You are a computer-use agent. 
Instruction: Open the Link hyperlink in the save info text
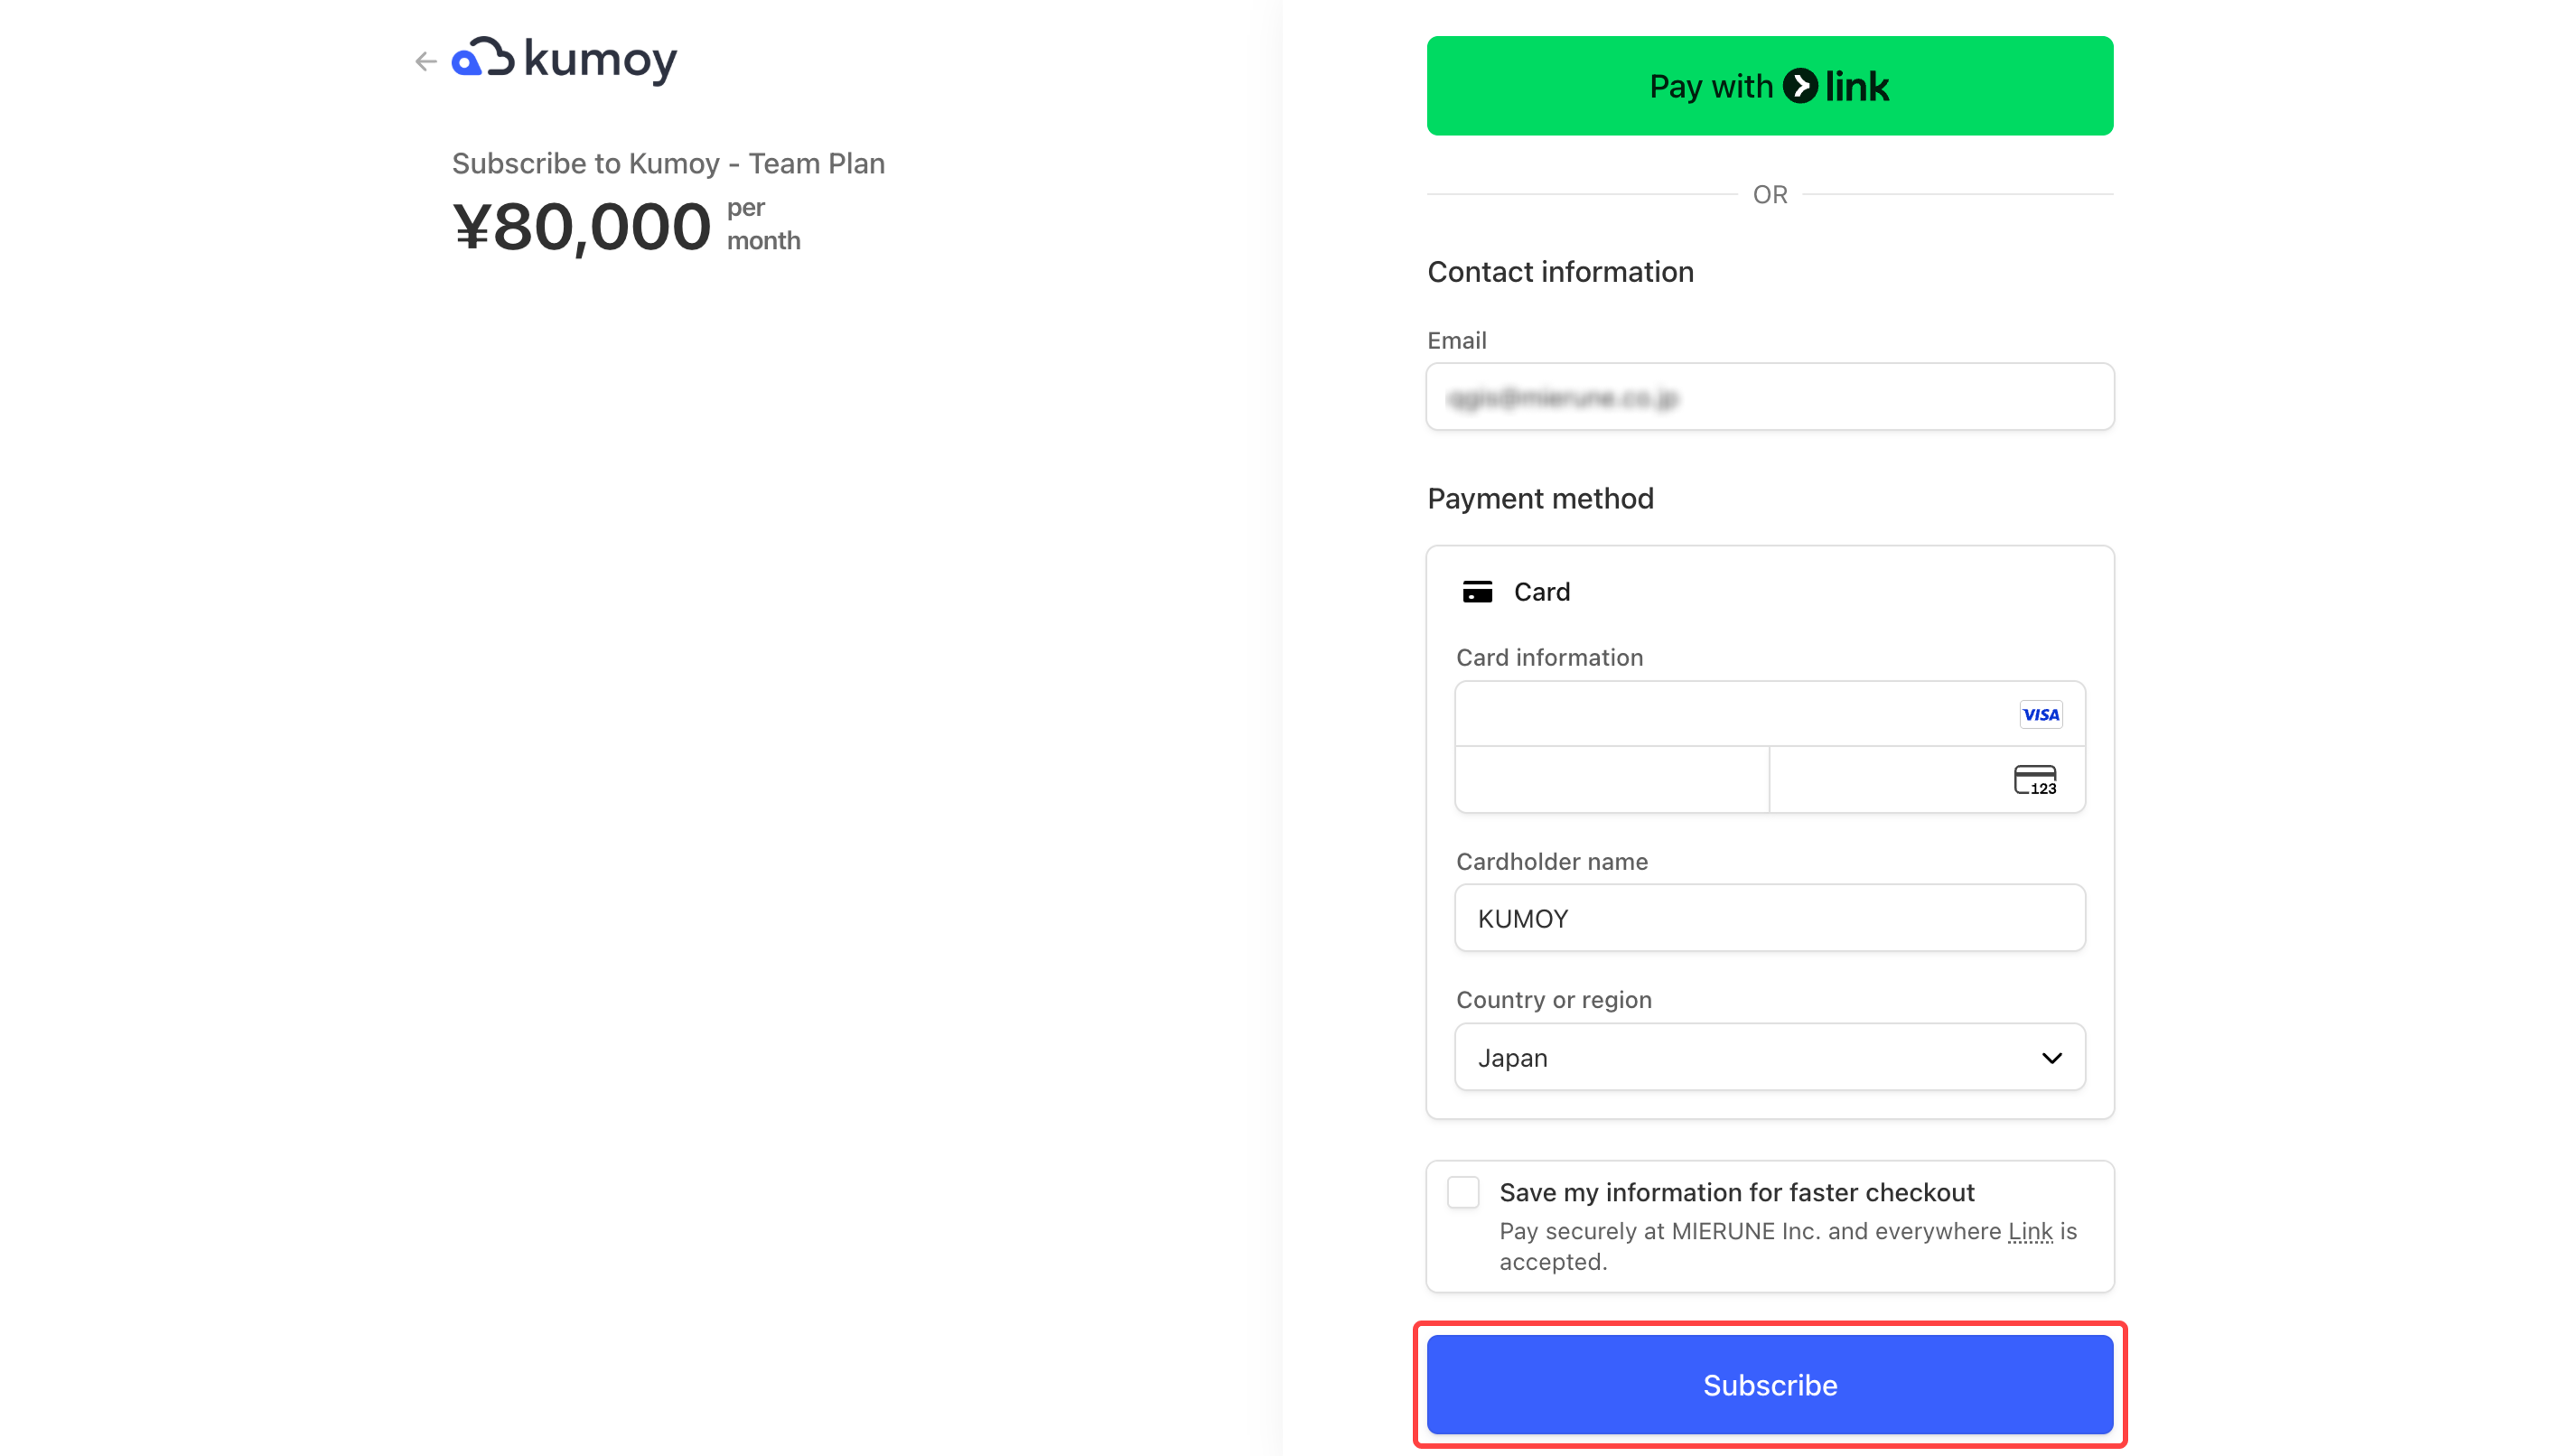2030,1231
